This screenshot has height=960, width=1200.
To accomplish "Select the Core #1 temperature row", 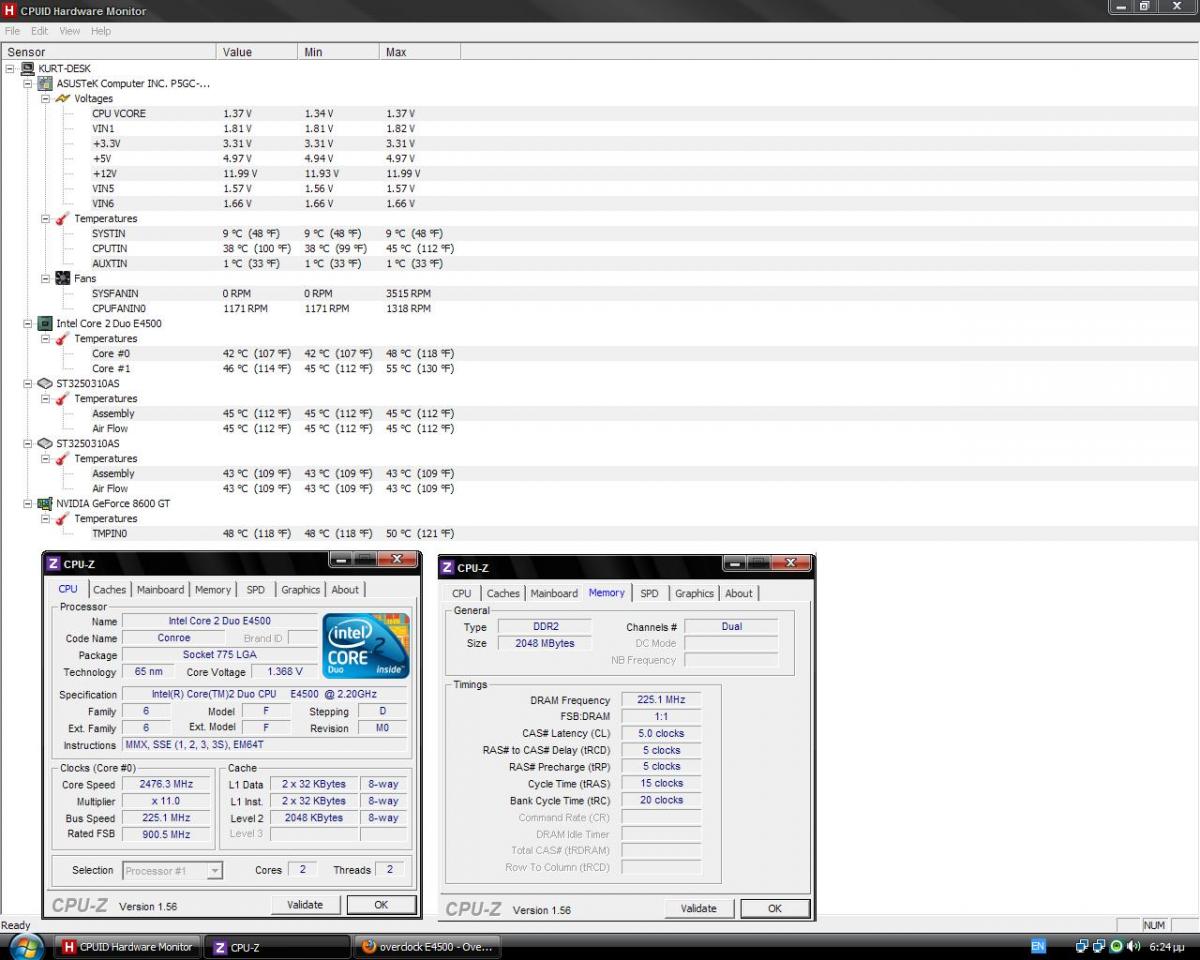I will click(x=111, y=368).
